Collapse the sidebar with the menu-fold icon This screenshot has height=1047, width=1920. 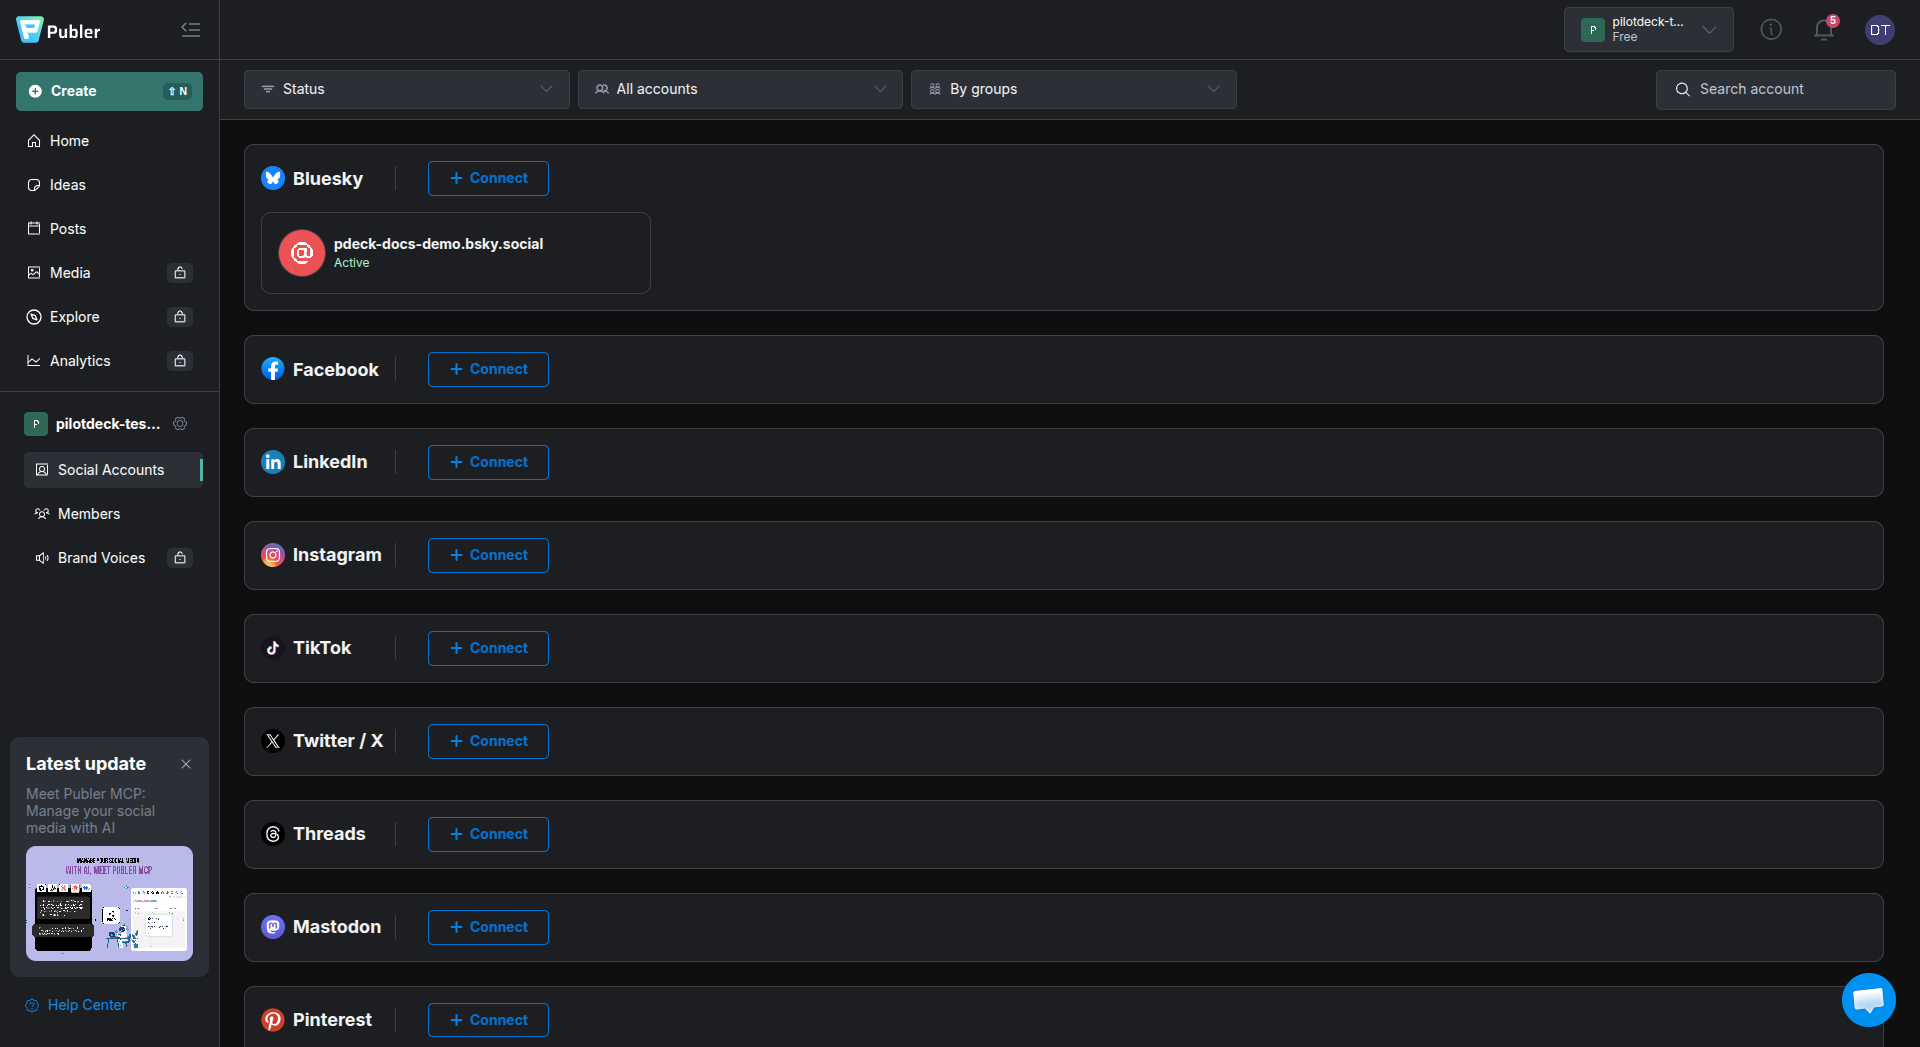pyautogui.click(x=190, y=30)
